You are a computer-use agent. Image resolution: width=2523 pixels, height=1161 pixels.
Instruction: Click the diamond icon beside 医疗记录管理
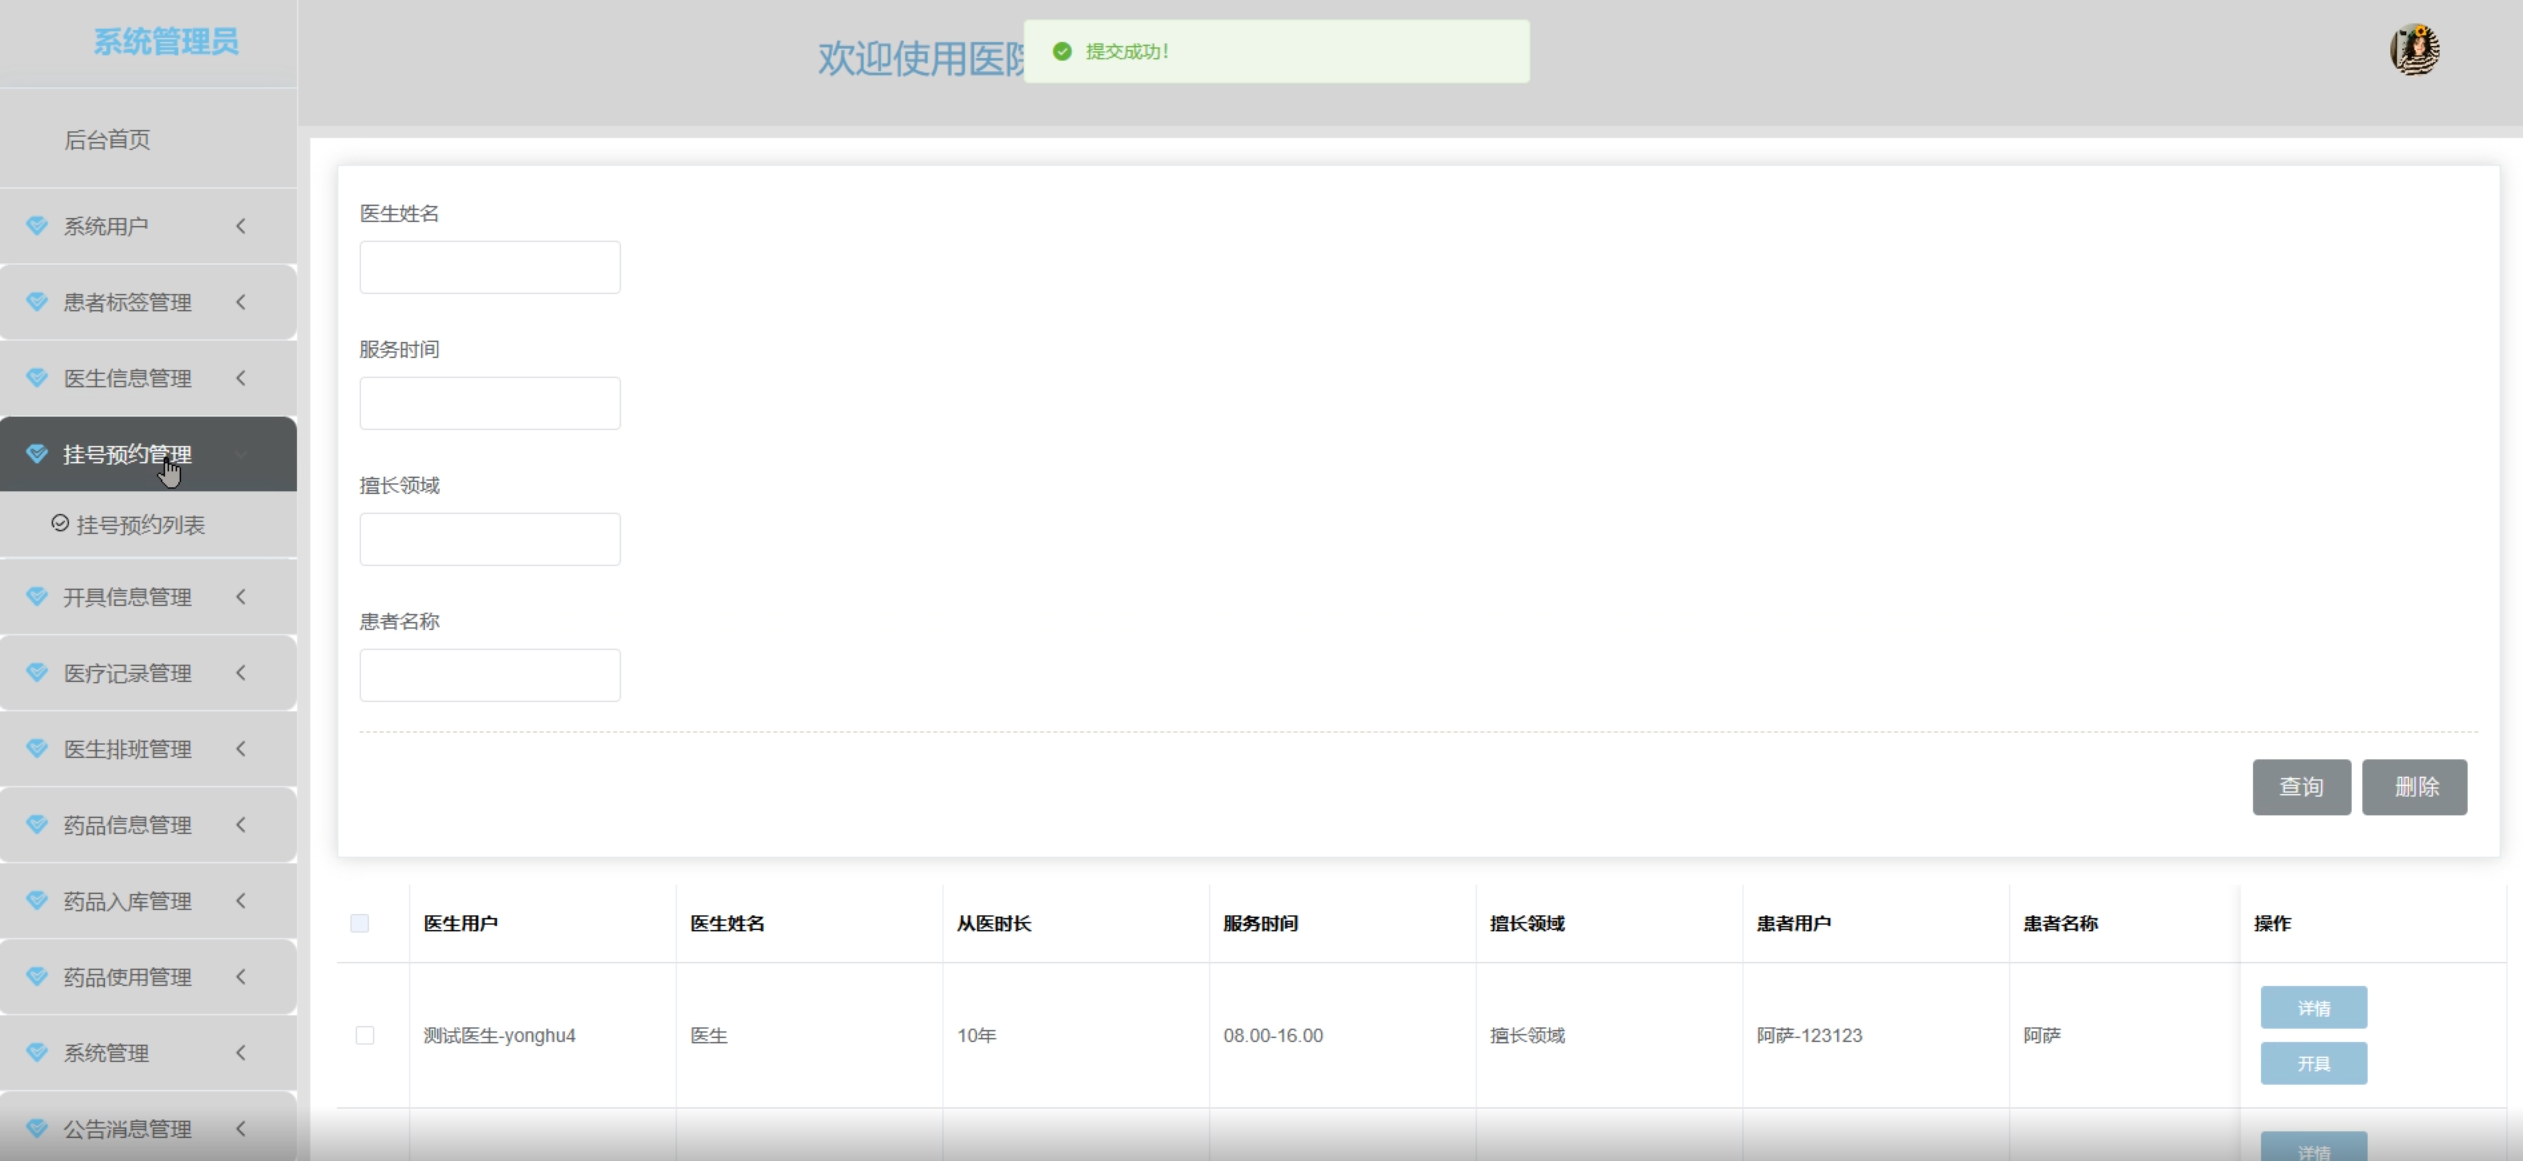pyautogui.click(x=37, y=673)
